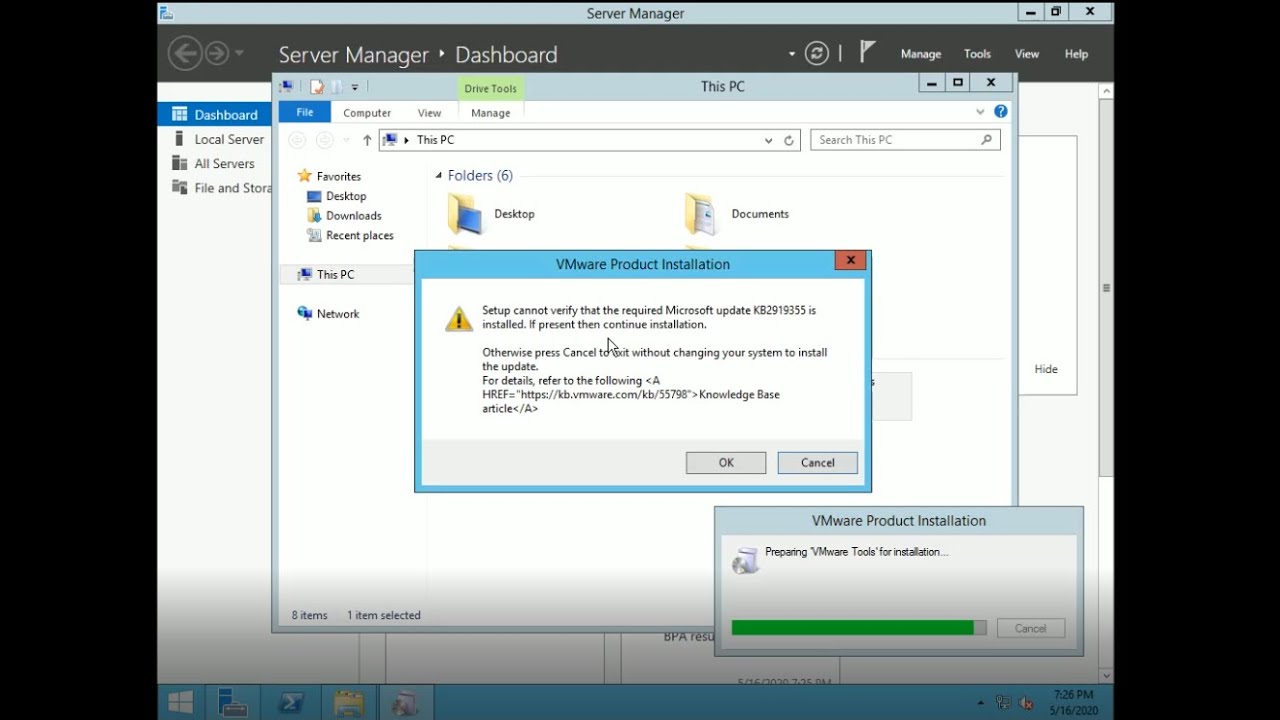Refresh the Server Manager dashboard

pos(817,53)
